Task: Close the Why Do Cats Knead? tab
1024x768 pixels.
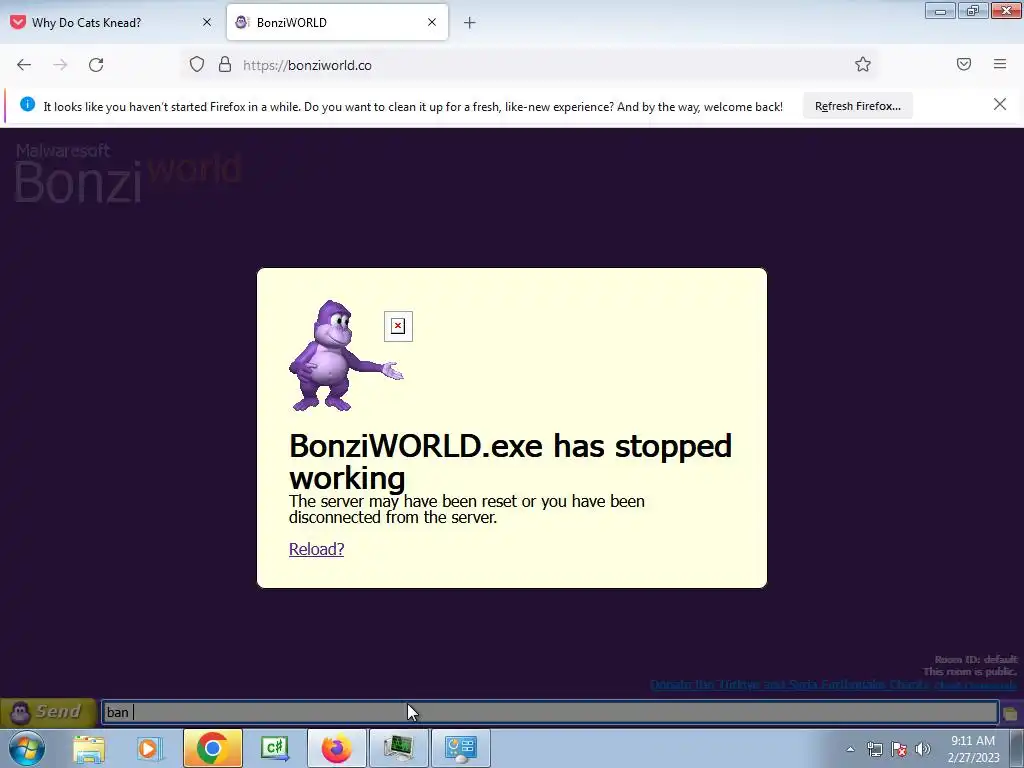Action: pyautogui.click(x=207, y=22)
